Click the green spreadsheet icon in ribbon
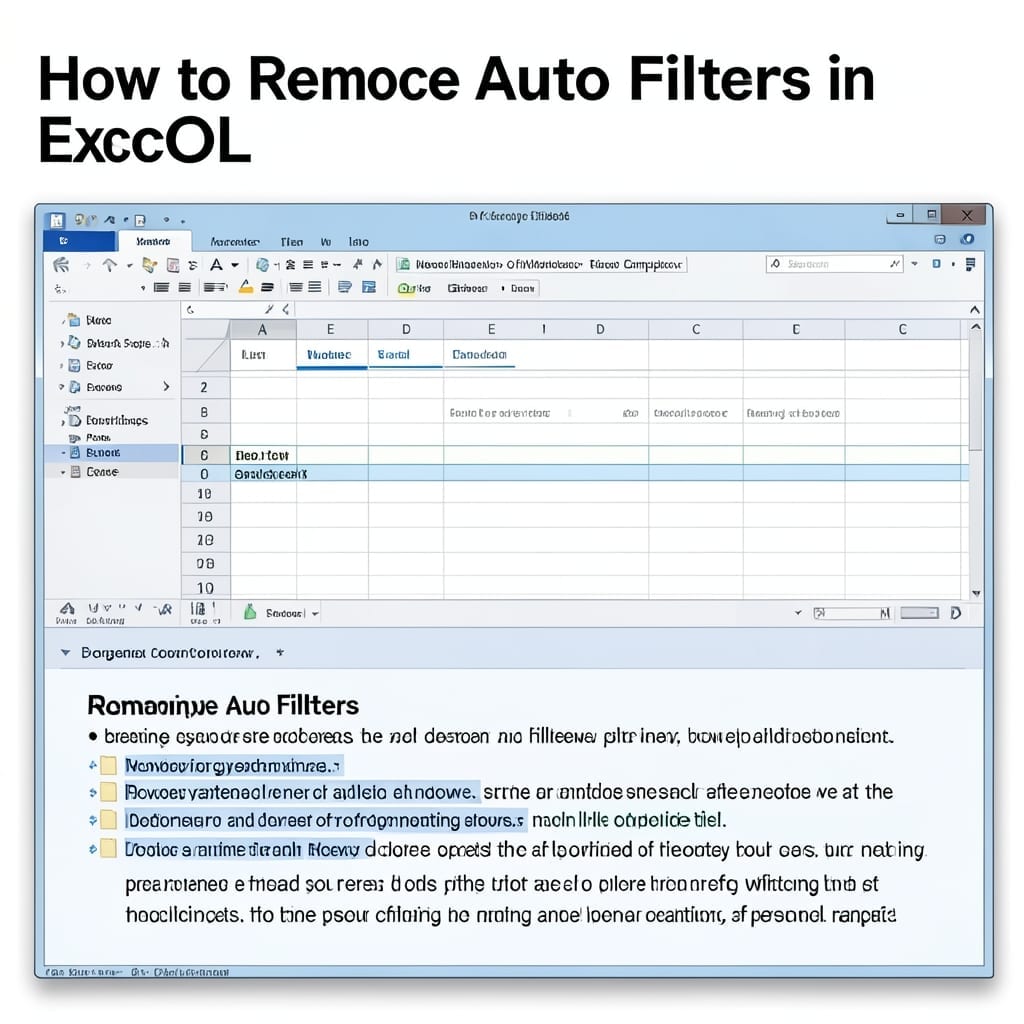This screenshot has width=1024, height=1024. tap(404, 264)
